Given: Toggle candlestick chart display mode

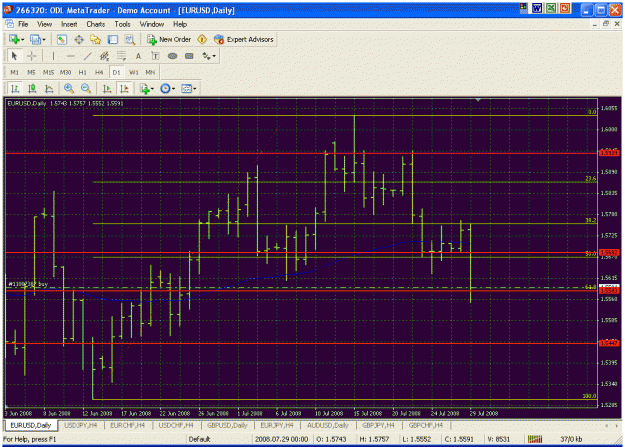Looking at the screenshot, I should point(32,89).
